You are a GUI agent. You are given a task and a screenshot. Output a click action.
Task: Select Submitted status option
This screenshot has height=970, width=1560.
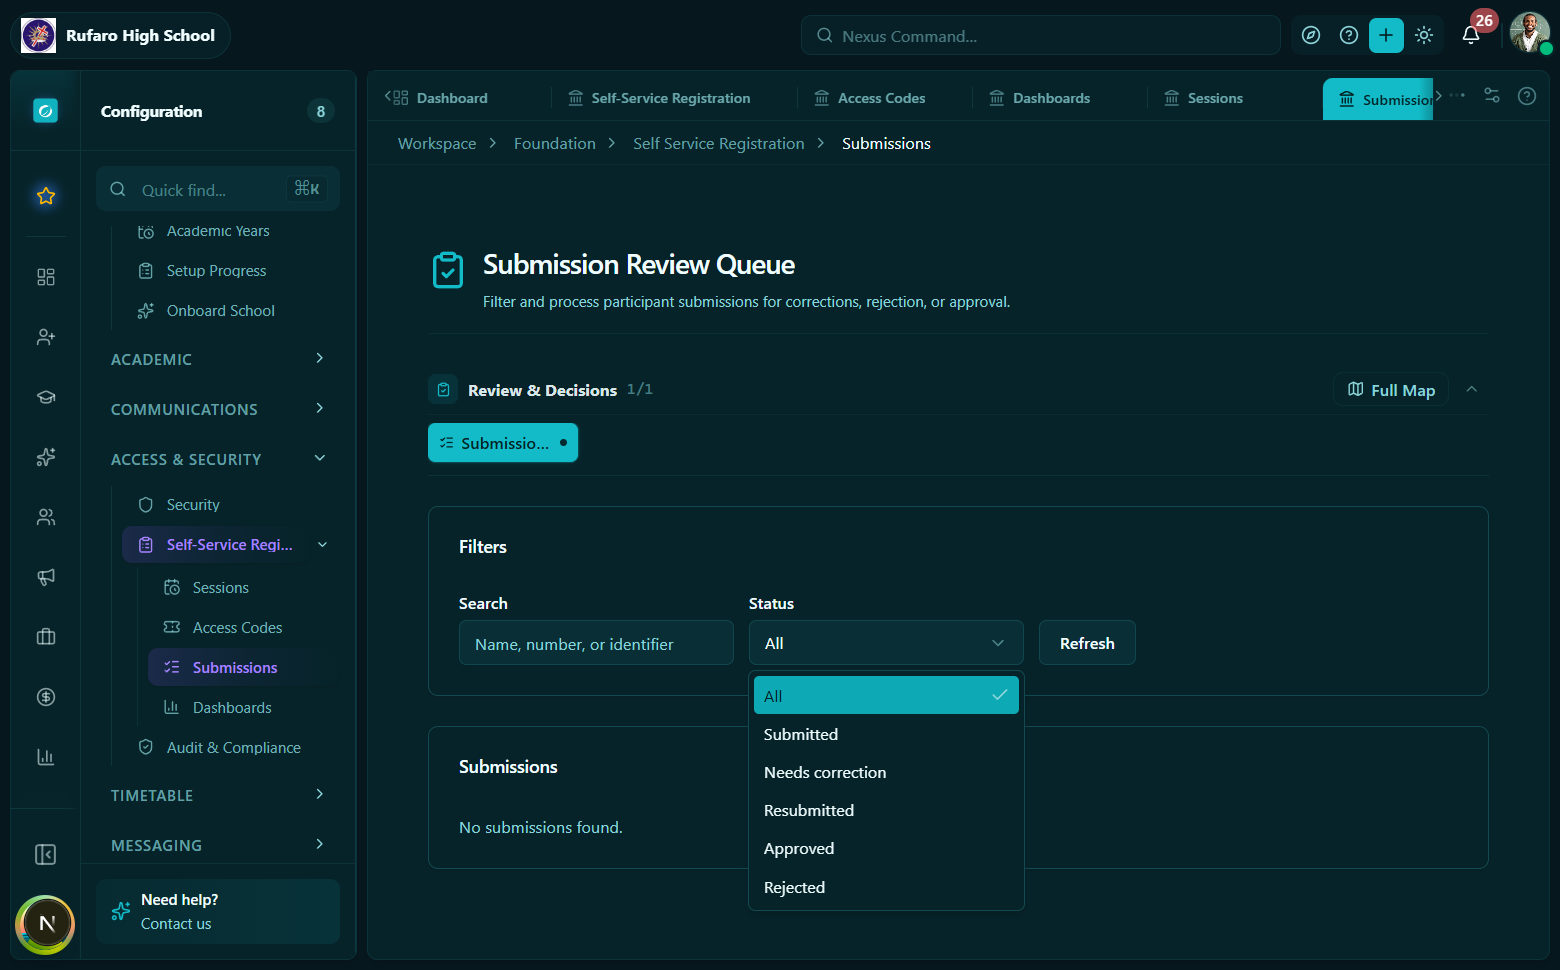(x=886, y=734)
